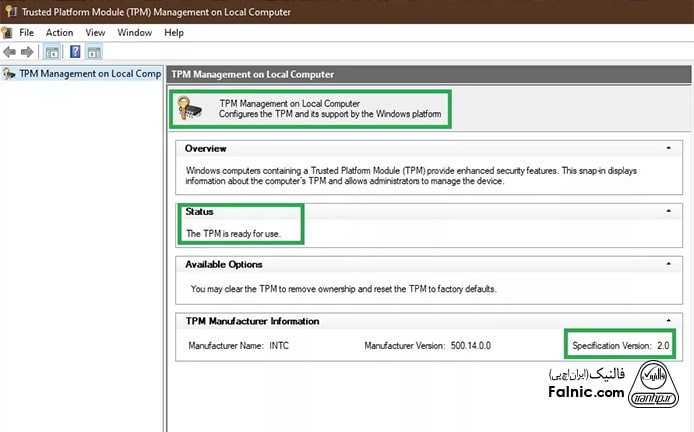
Task: Click the TPM key icon in the tree node
Action: point(7,74)
